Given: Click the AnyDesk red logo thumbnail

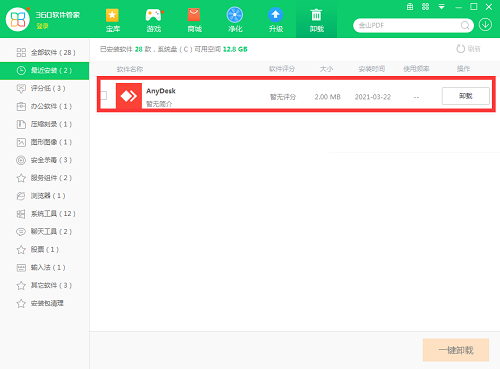Looking at the screenshot, I should pos(129,96).
